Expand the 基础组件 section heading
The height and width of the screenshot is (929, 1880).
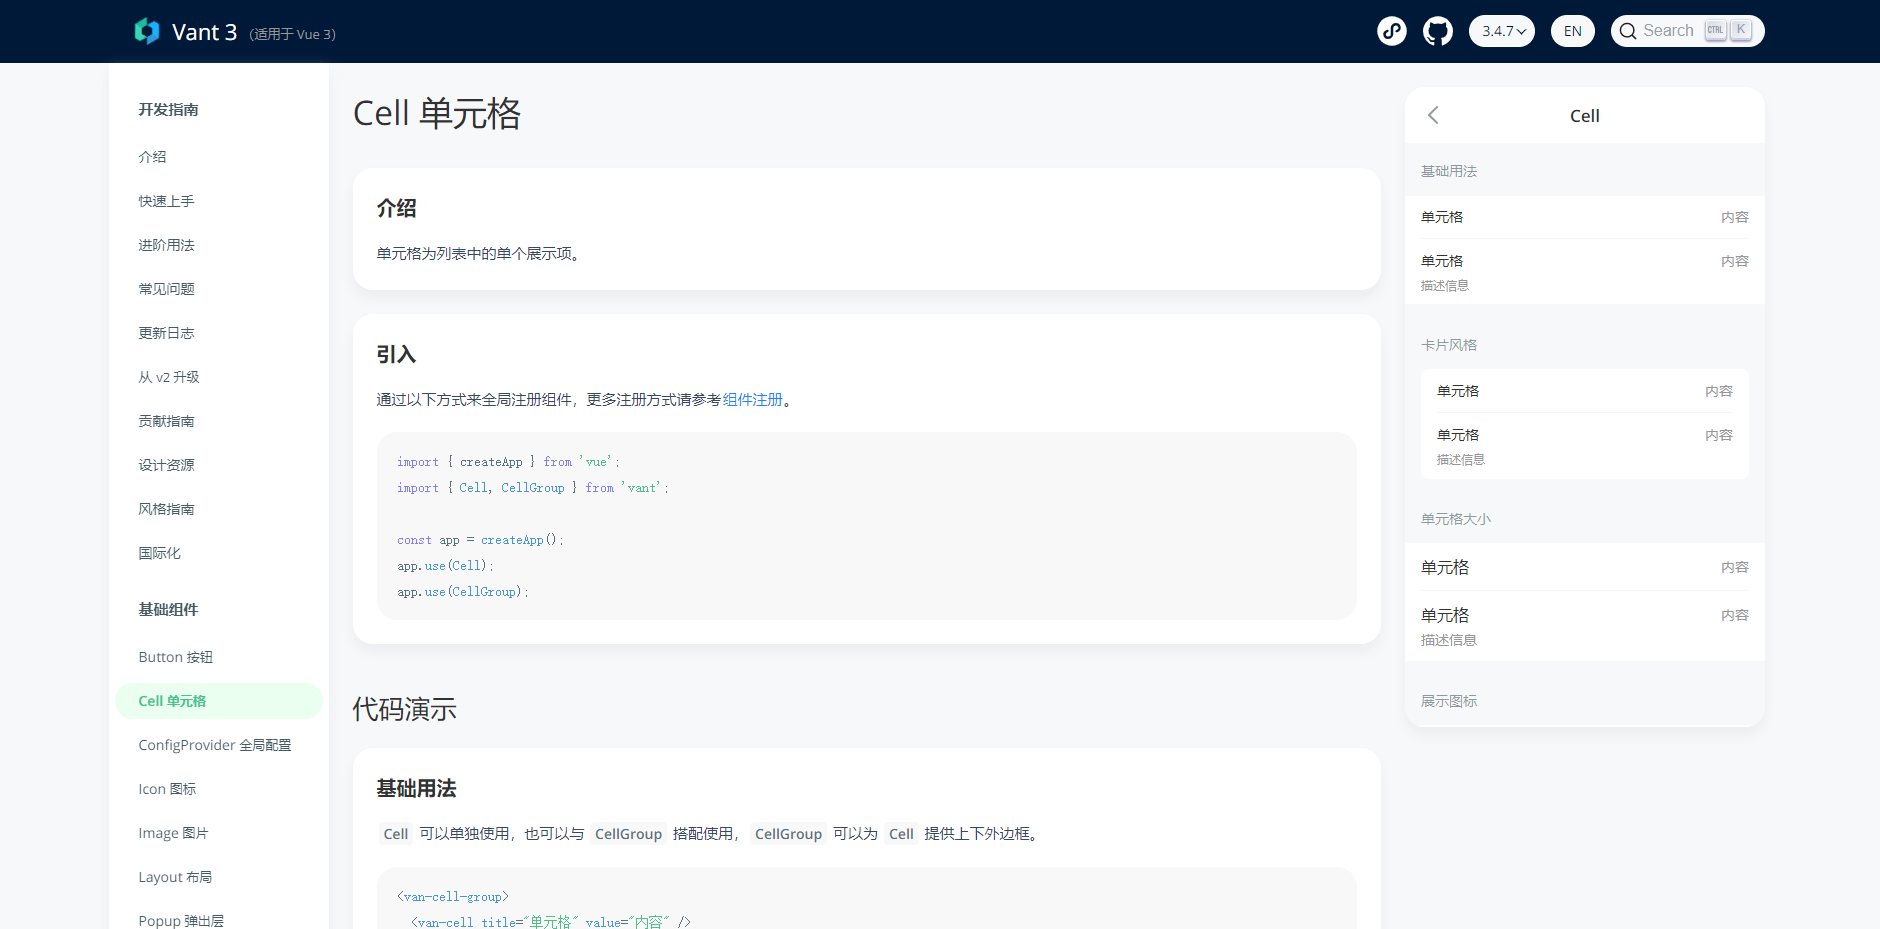pyautogui.click(x=168, y=610)
